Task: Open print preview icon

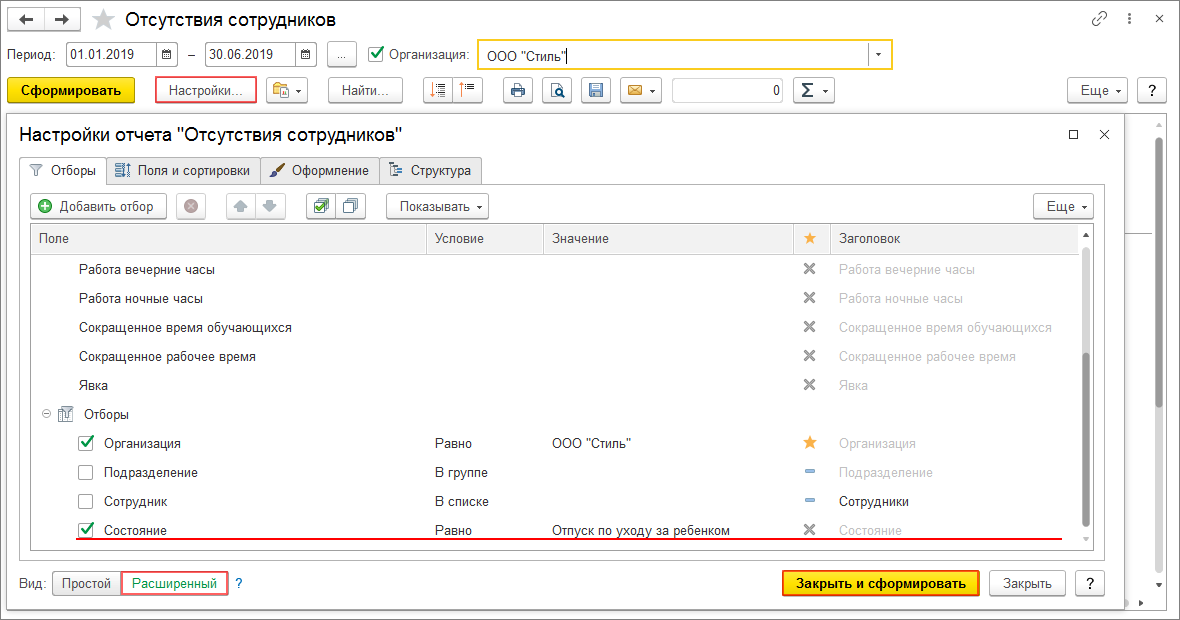Action: [557, 90]
